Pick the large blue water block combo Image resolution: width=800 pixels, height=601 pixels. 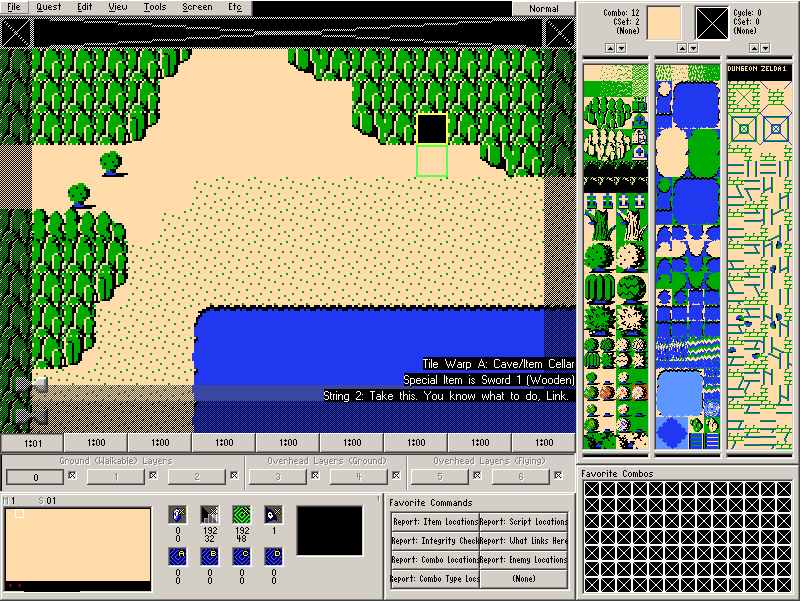click(x=696, y=105)
